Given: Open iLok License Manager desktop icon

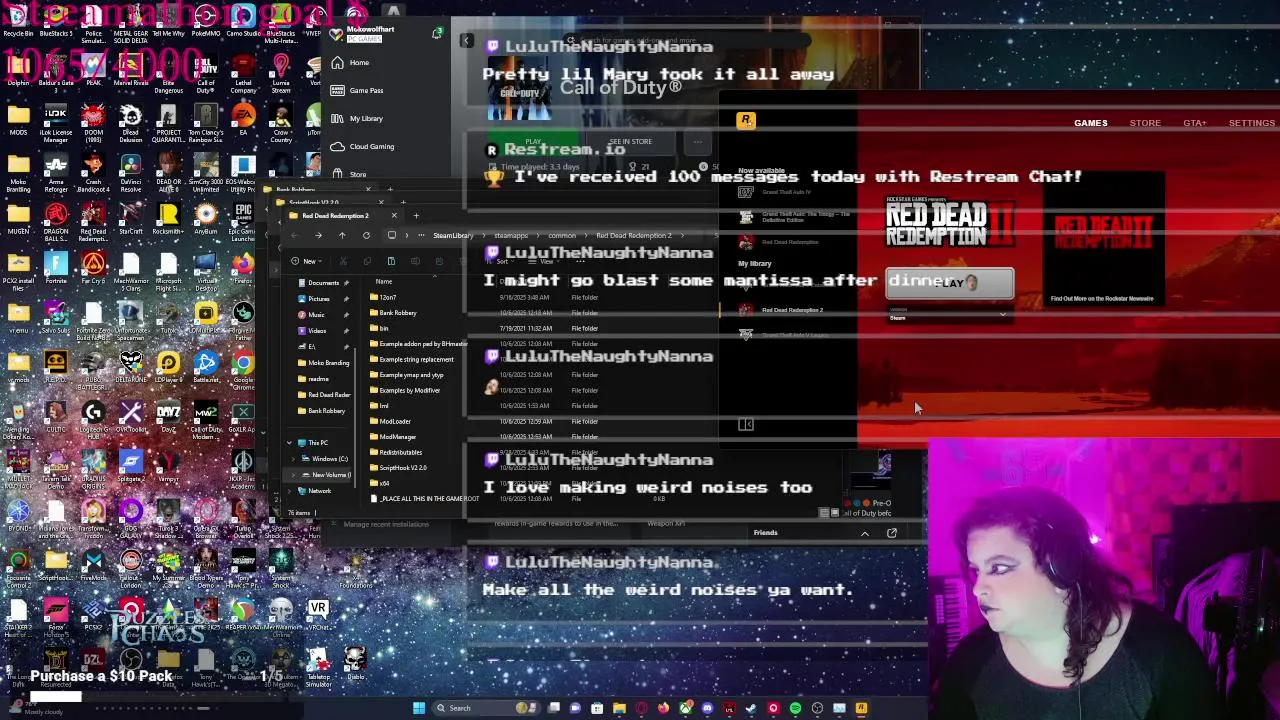Looking at the screenshot, I should pyautogui.click(x=56, y=121).
